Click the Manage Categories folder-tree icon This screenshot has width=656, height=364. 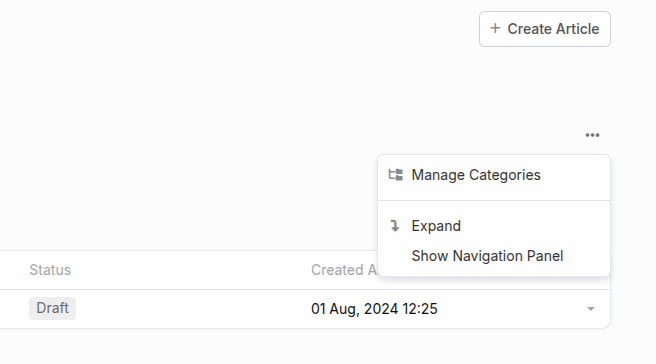[396, 175]
